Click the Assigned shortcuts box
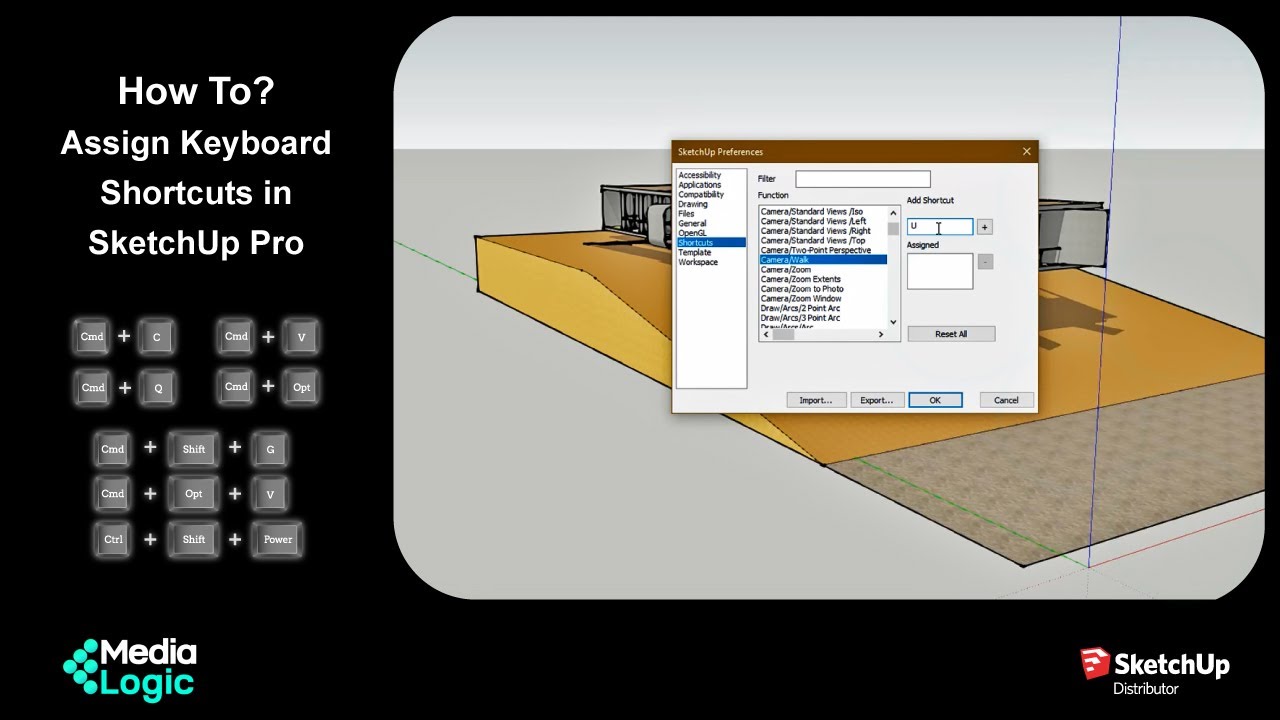The image size is (1280, 720). [940, 271]
